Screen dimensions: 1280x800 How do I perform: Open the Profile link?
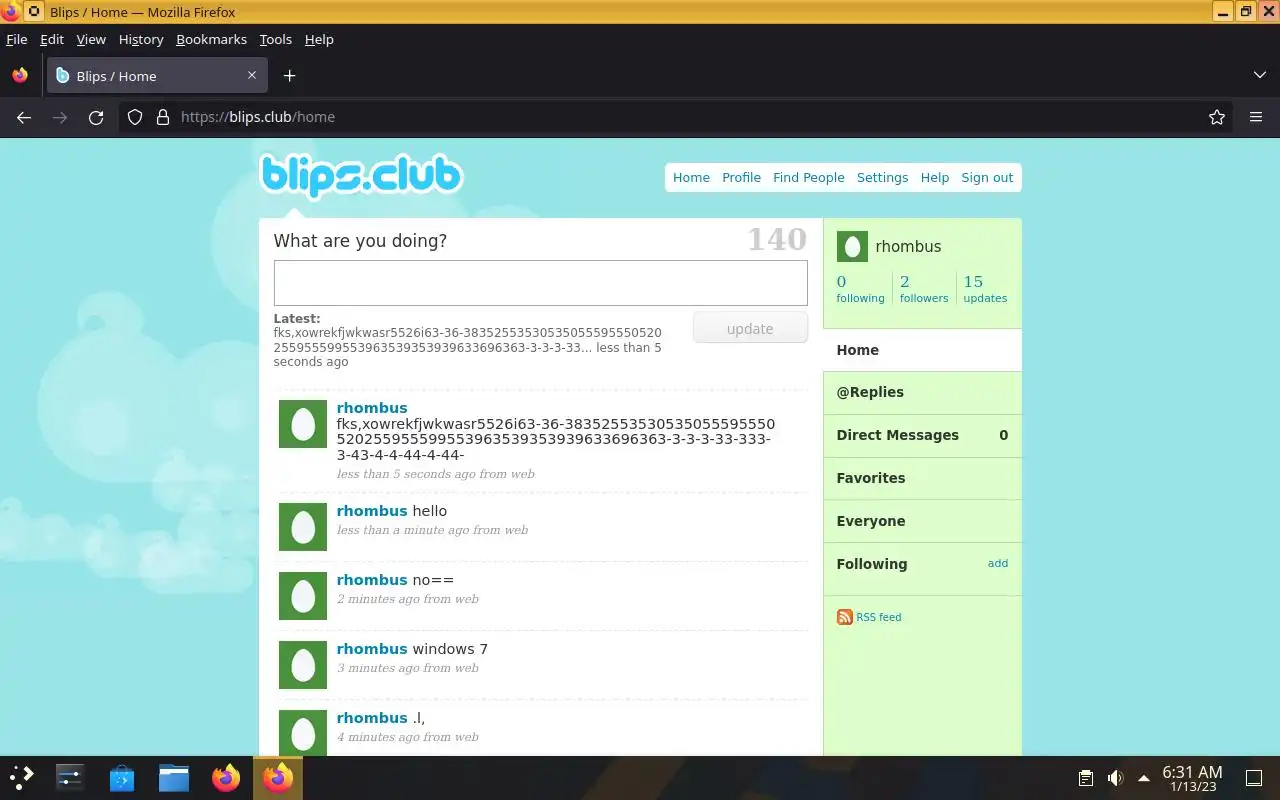(x=741, y=177)
